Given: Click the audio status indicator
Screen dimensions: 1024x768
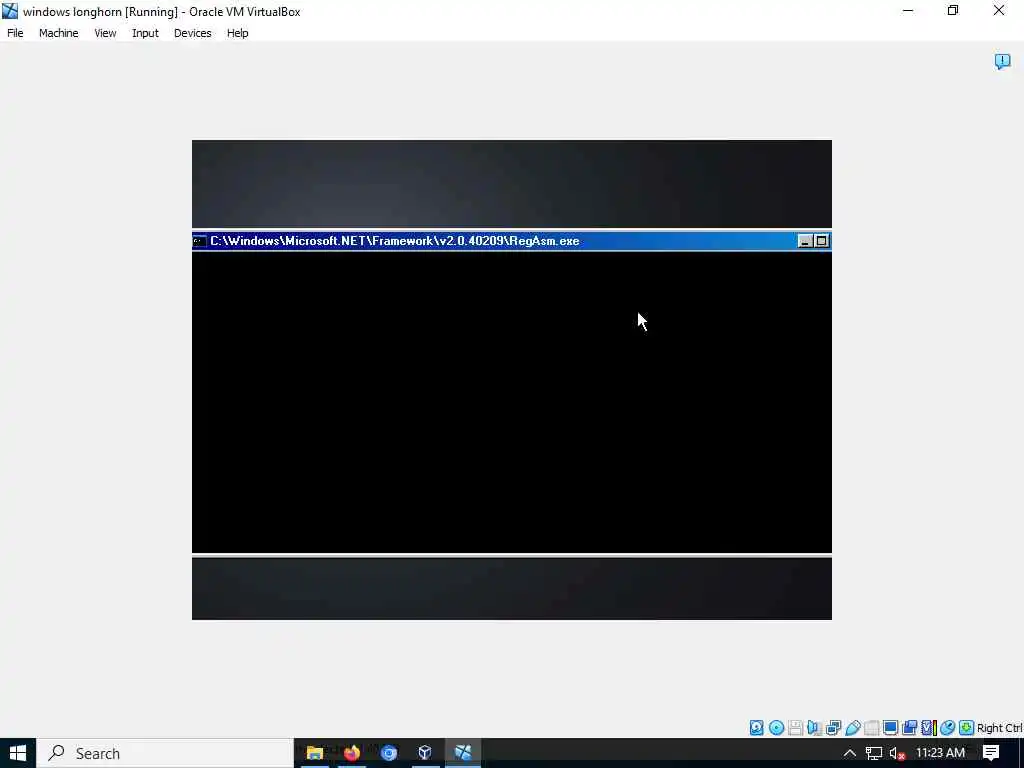Looking at the screenshot, I should pyautogui.click(x=814, y=728).
